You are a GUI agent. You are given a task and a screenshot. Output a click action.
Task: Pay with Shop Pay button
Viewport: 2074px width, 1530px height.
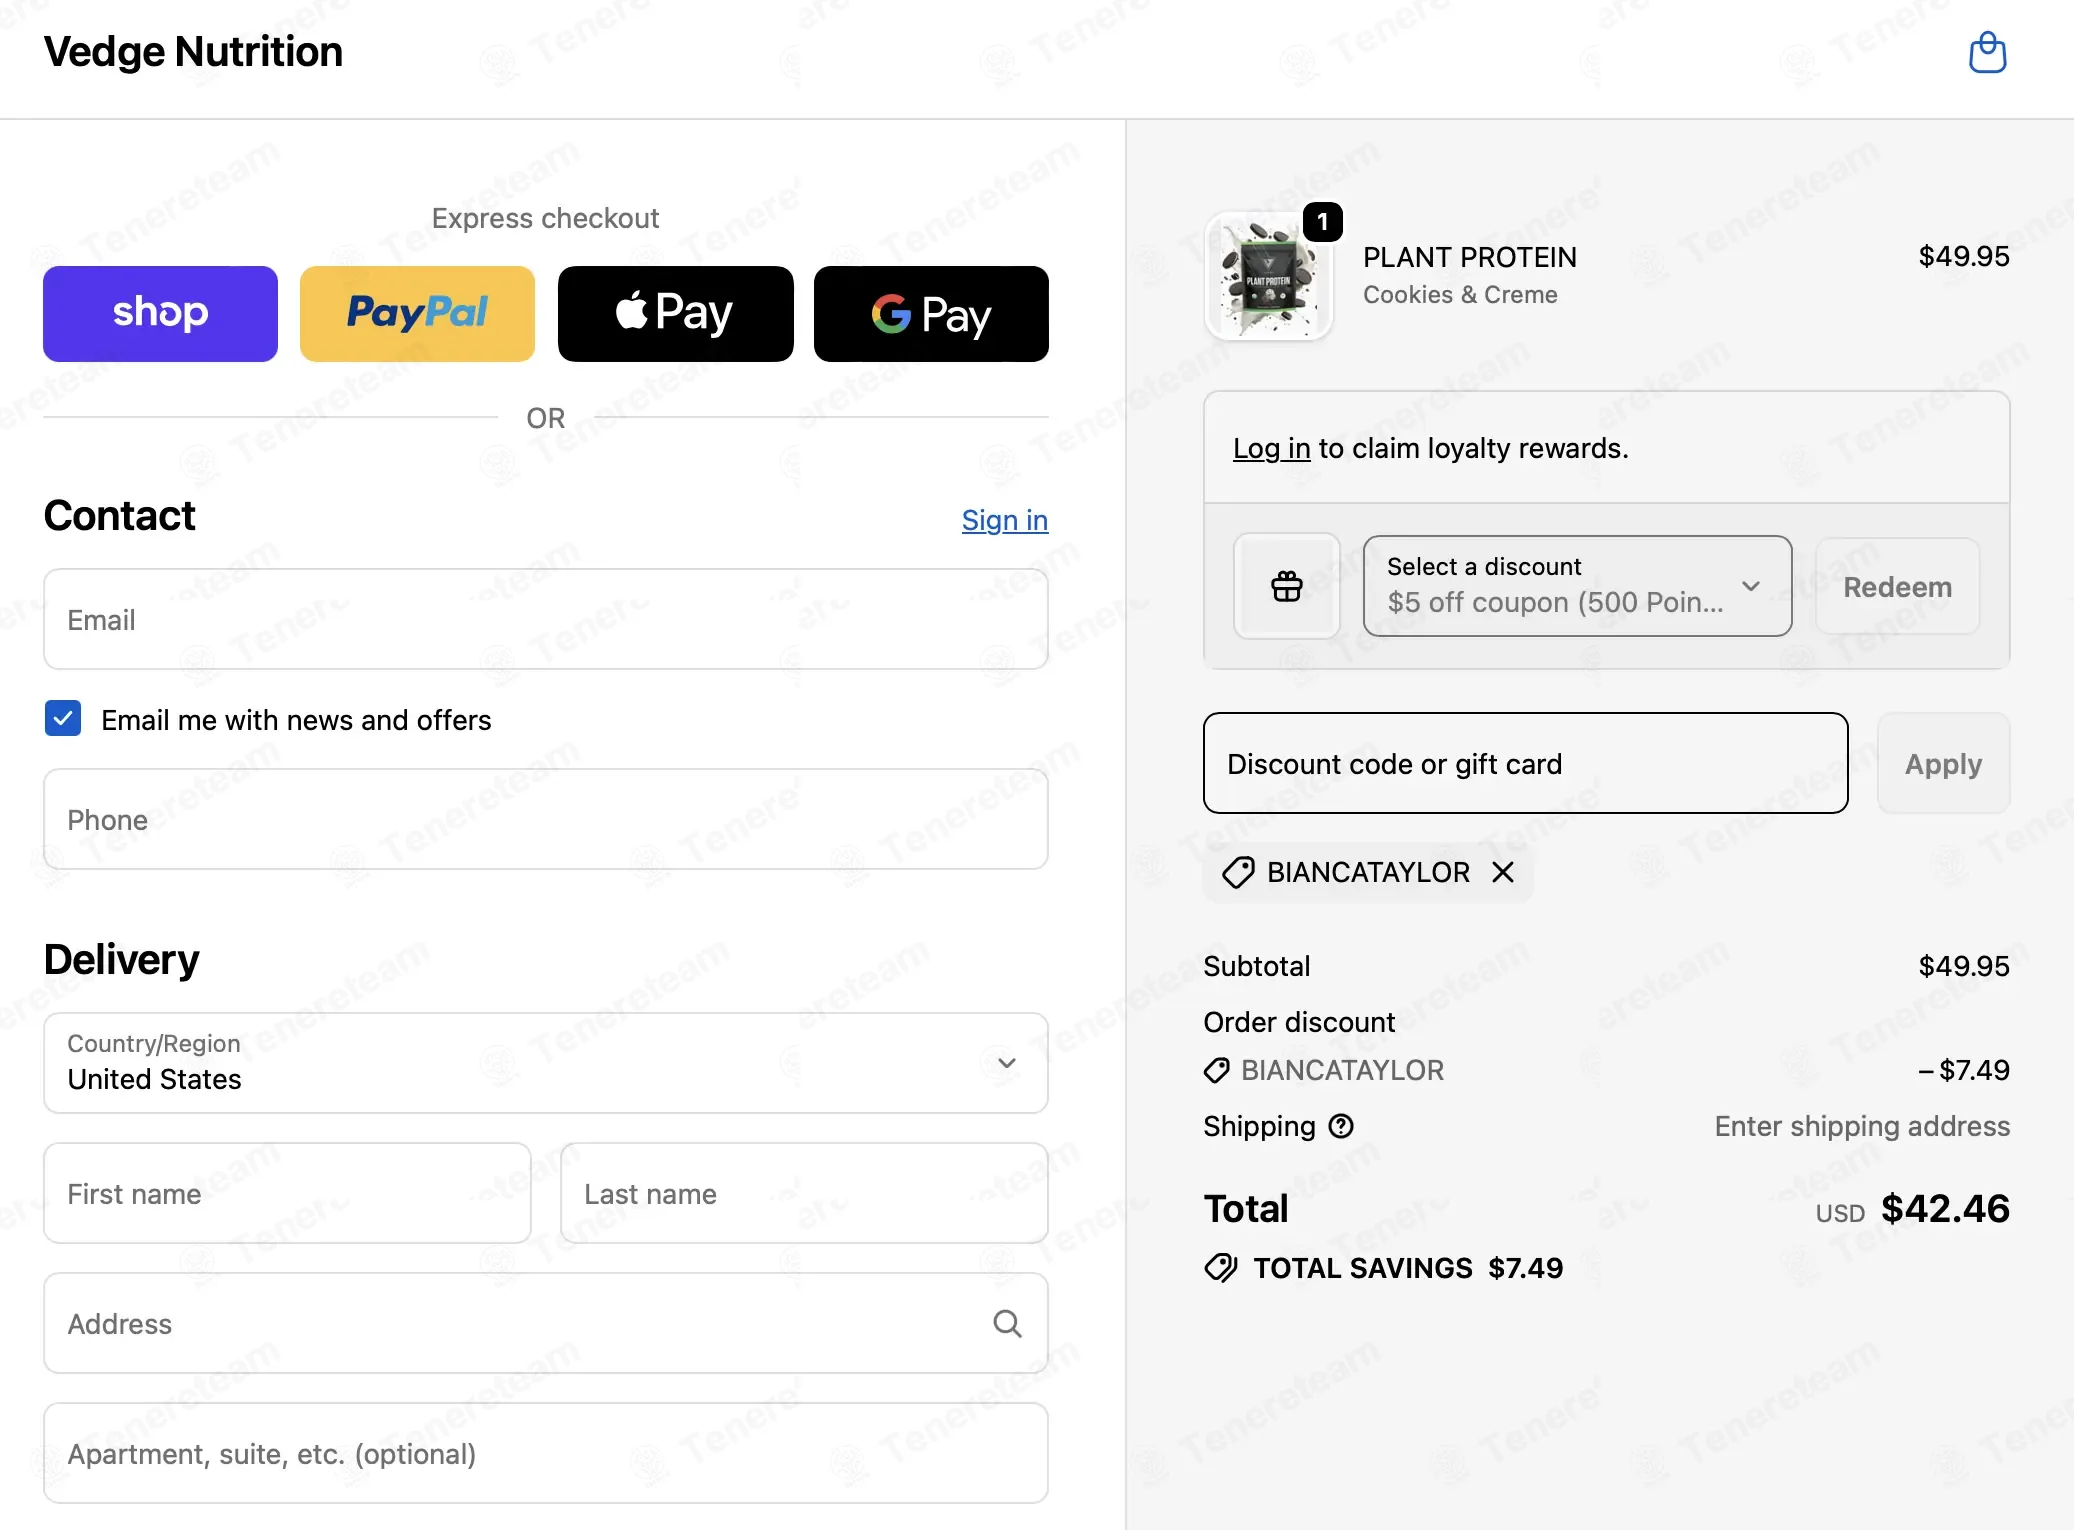pyautogui.click(x=160, y=314)
